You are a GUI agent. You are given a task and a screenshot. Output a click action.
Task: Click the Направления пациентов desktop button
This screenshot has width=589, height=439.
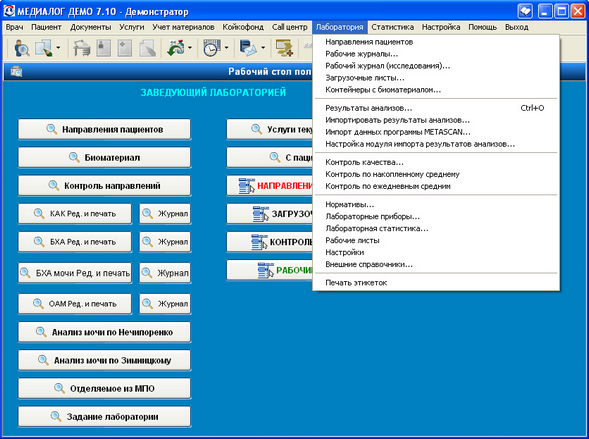(x=104, y=129)
